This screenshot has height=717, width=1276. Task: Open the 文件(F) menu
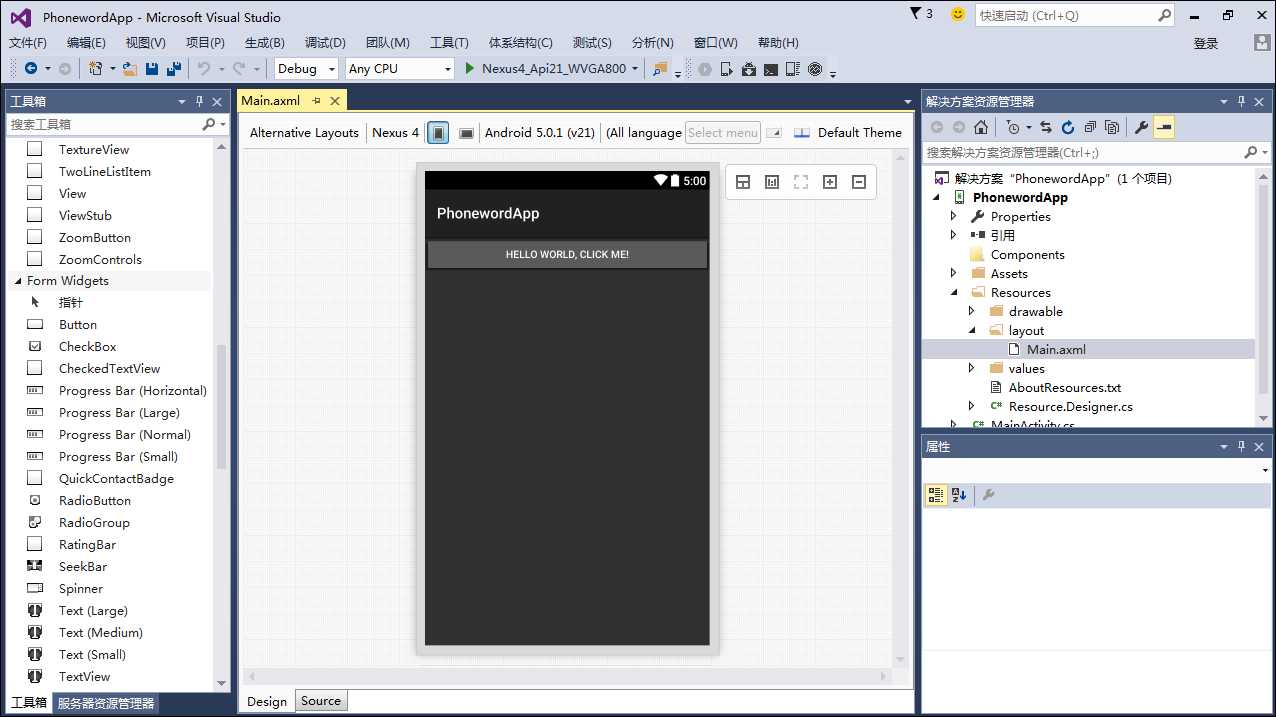pyautogui.click(x=28, y=43)
